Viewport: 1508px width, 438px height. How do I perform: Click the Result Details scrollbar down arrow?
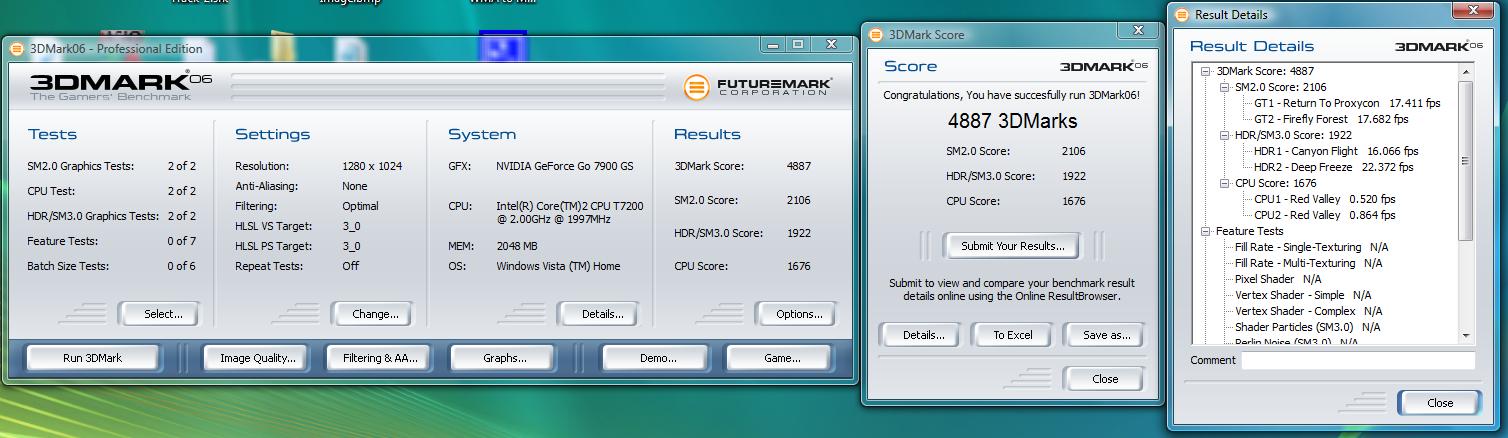[x=1466, y=336]
